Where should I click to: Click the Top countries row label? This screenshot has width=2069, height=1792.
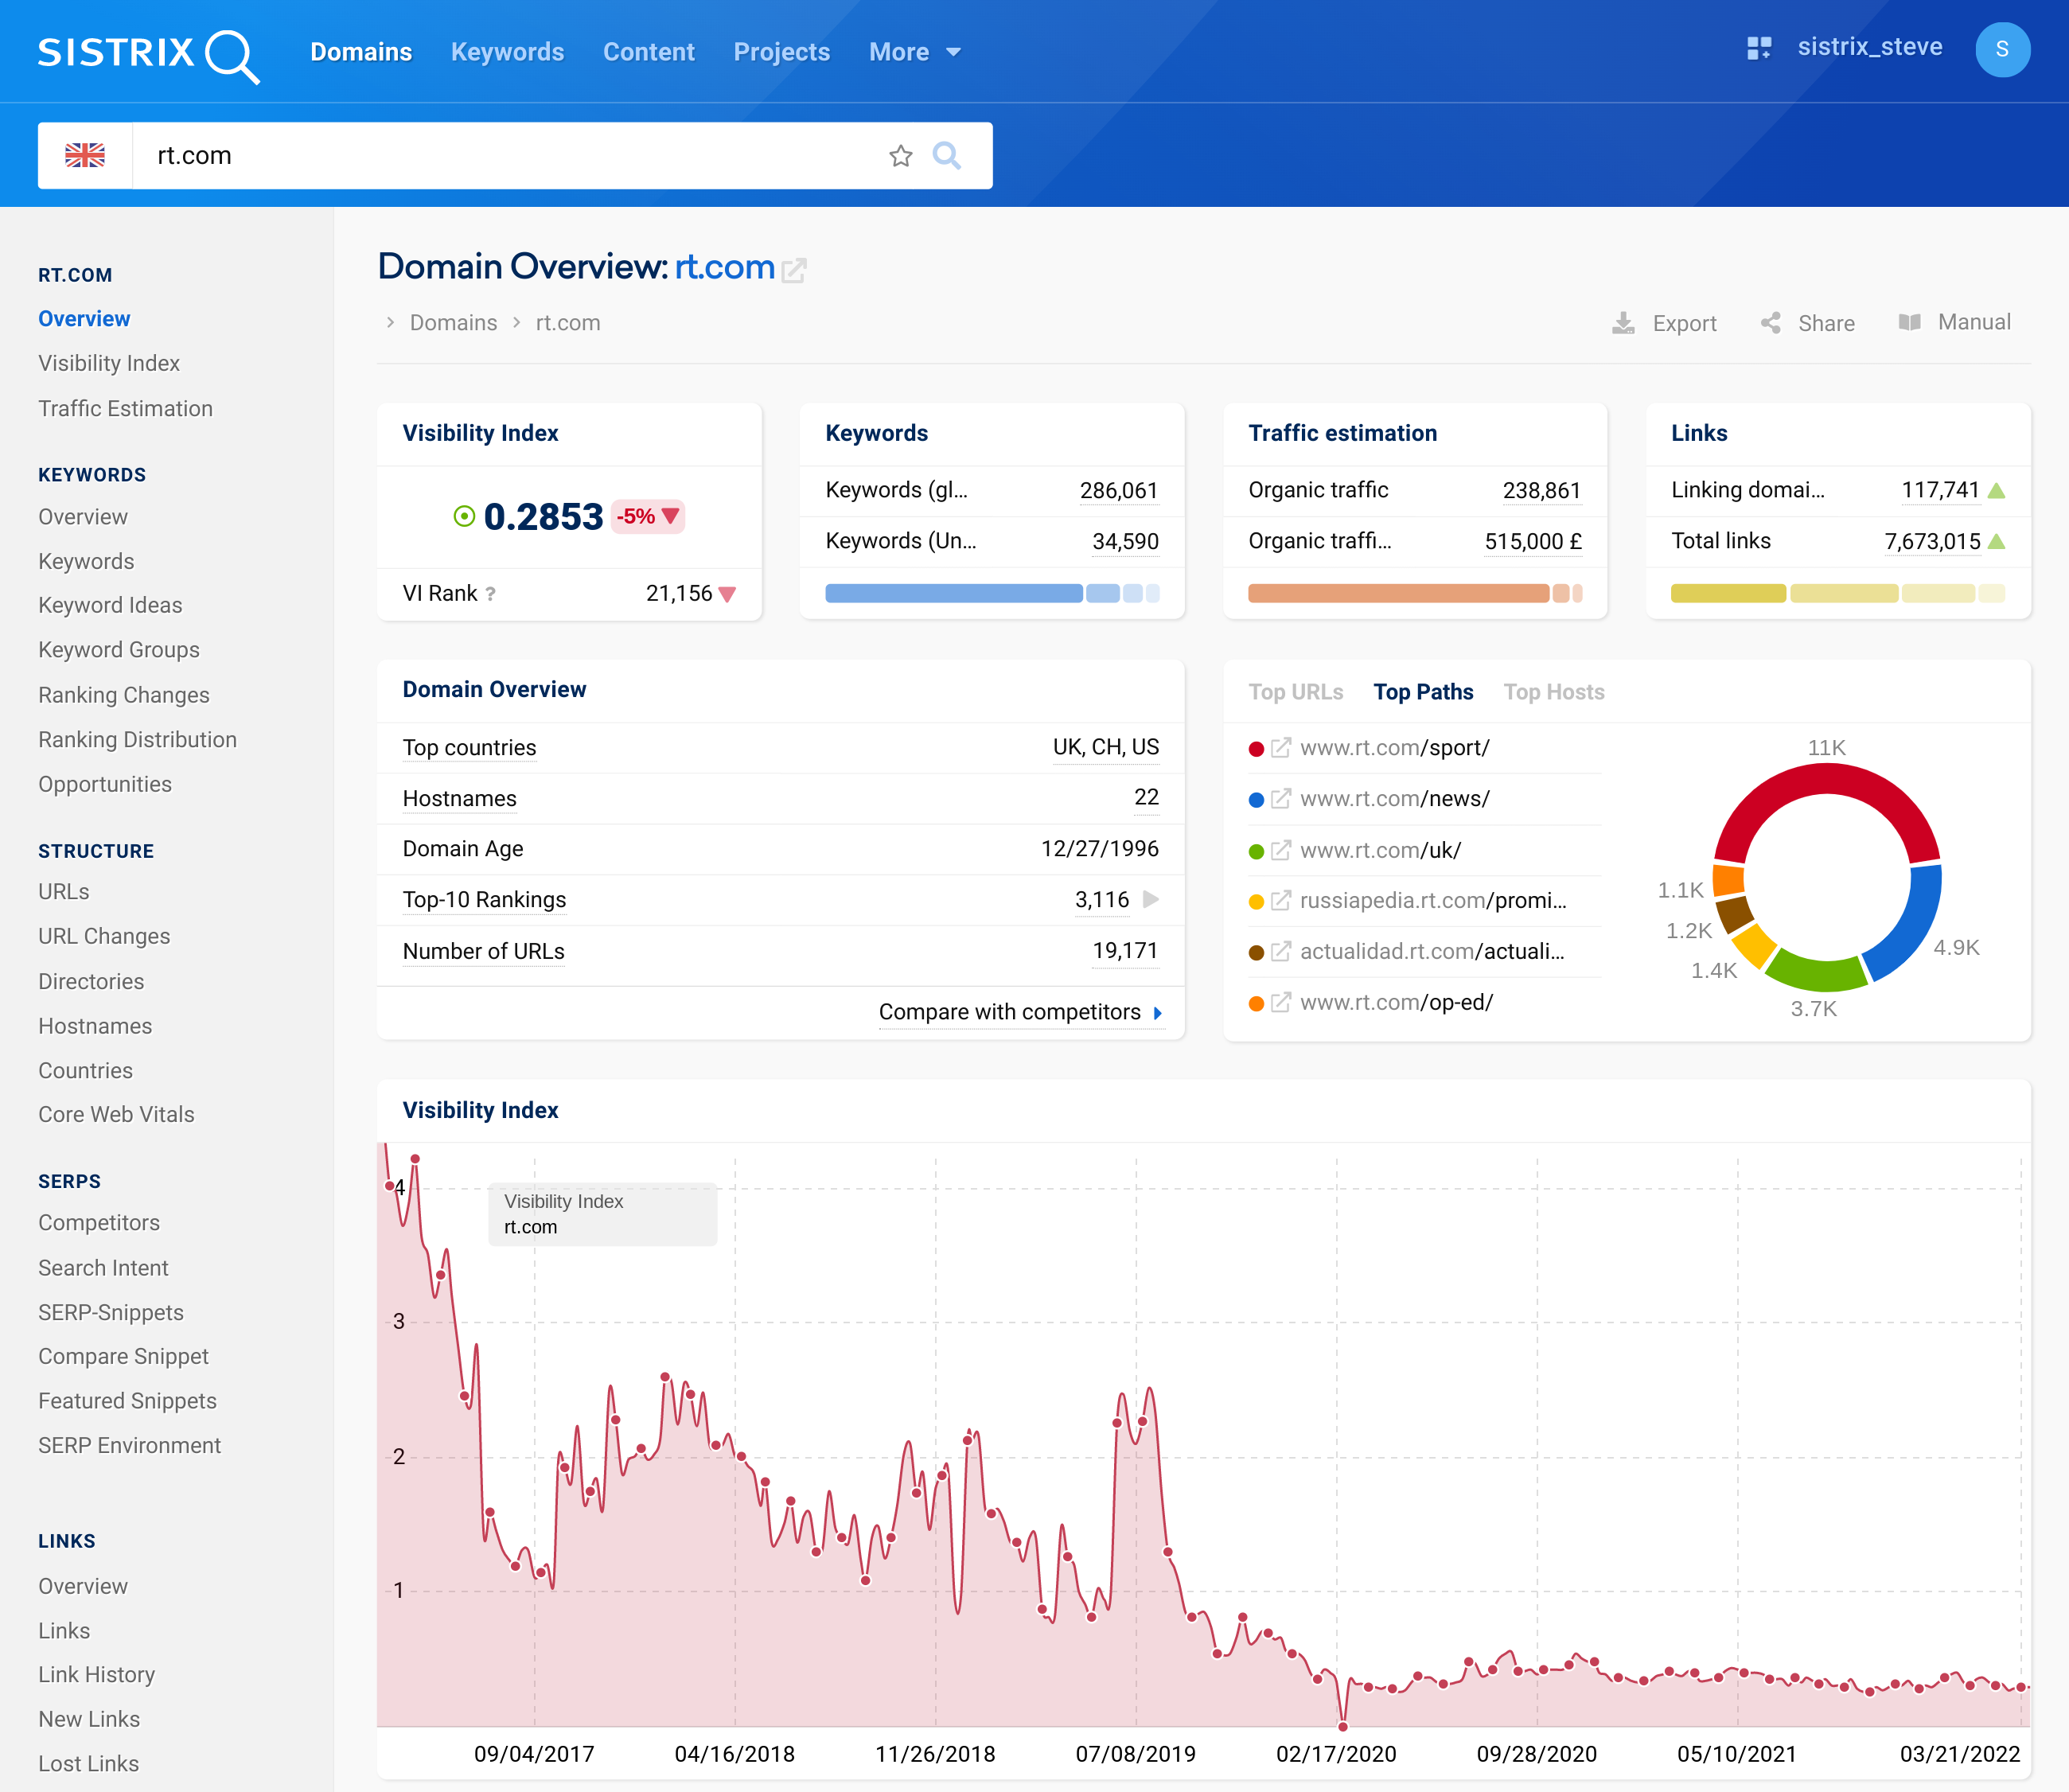click(x=469, y=748)
